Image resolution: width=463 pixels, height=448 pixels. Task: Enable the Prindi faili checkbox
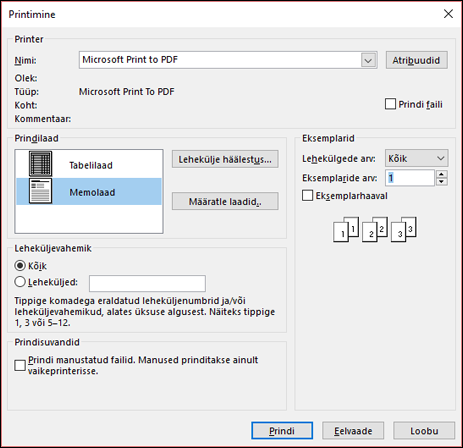390,104
